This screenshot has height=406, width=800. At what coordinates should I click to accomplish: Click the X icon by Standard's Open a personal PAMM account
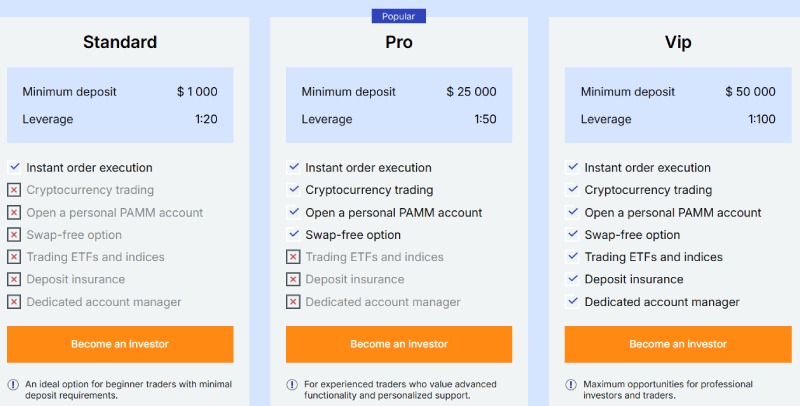[14, 212]
